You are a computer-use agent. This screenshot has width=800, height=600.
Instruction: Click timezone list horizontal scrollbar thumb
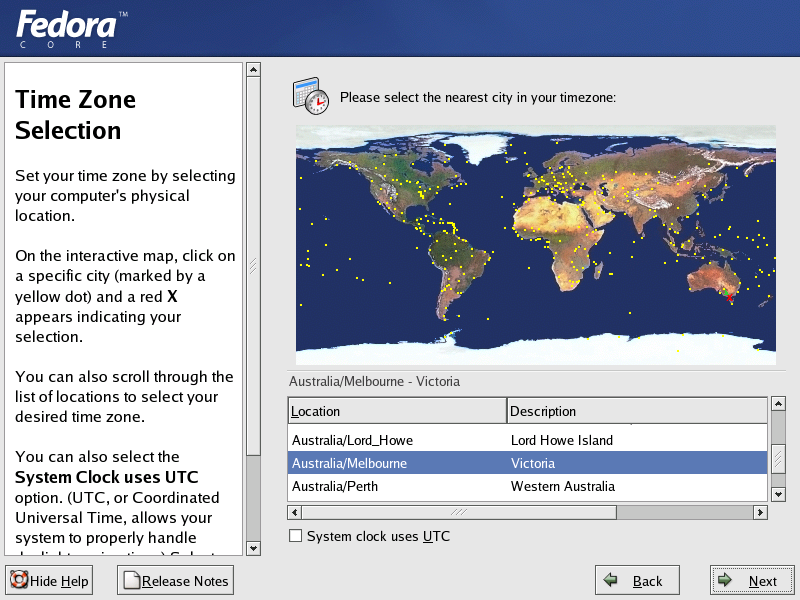(459, 512)
